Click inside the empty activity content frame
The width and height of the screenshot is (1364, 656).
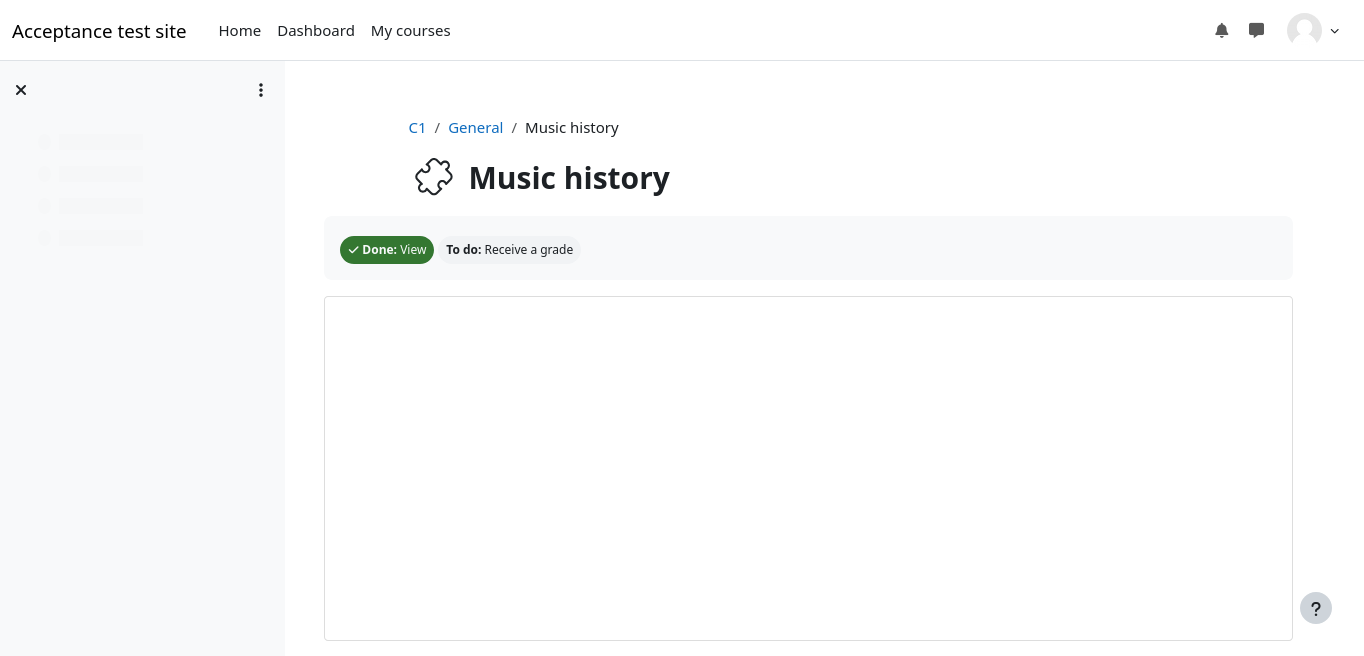tap(808, 468)
